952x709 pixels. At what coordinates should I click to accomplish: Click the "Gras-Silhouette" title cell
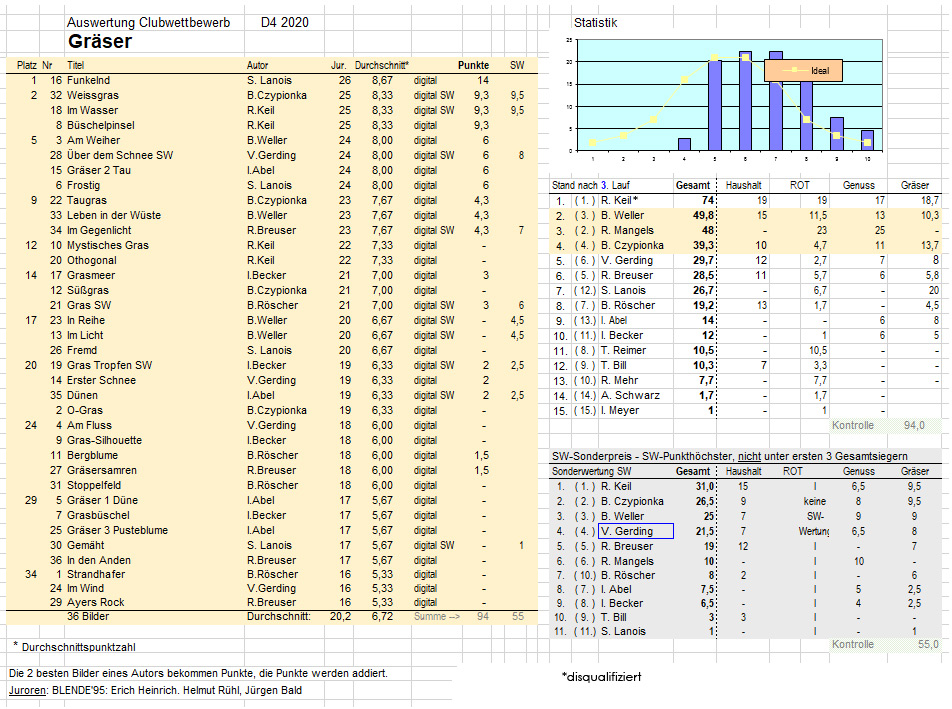tap(104, 440)
